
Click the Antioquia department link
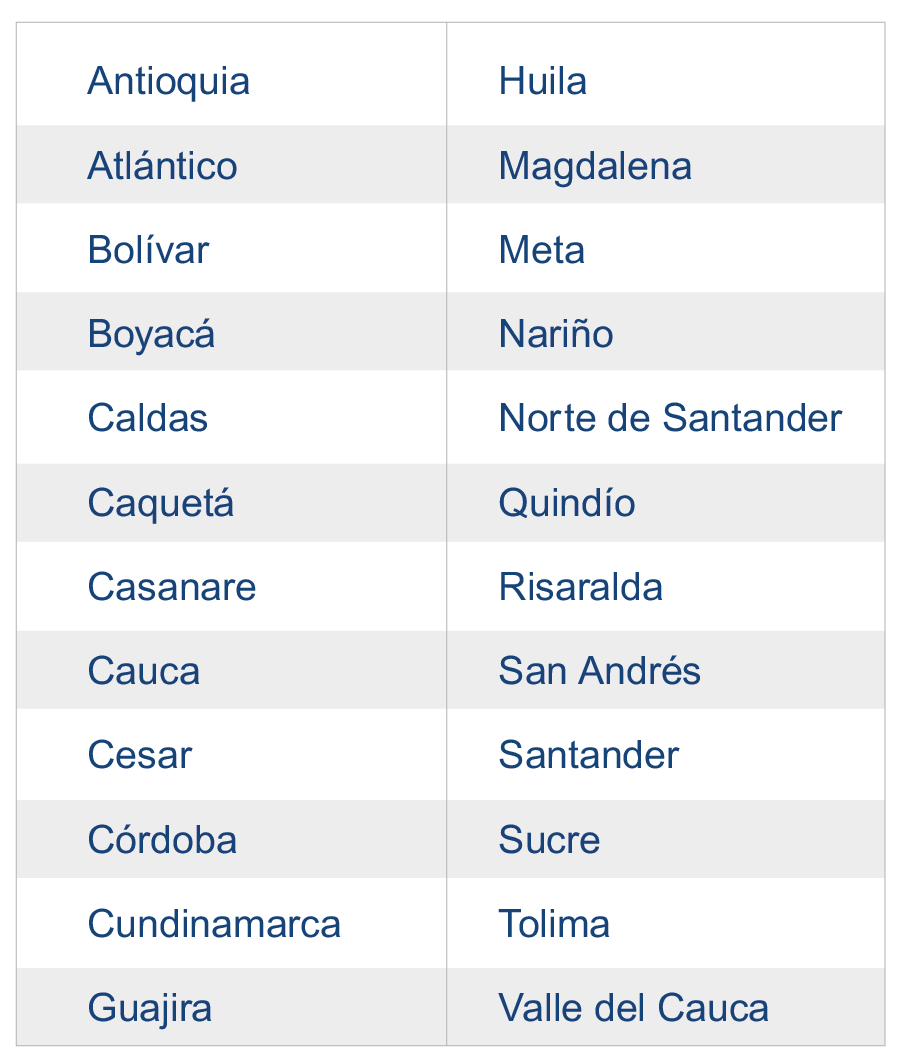tap(168, 81)
